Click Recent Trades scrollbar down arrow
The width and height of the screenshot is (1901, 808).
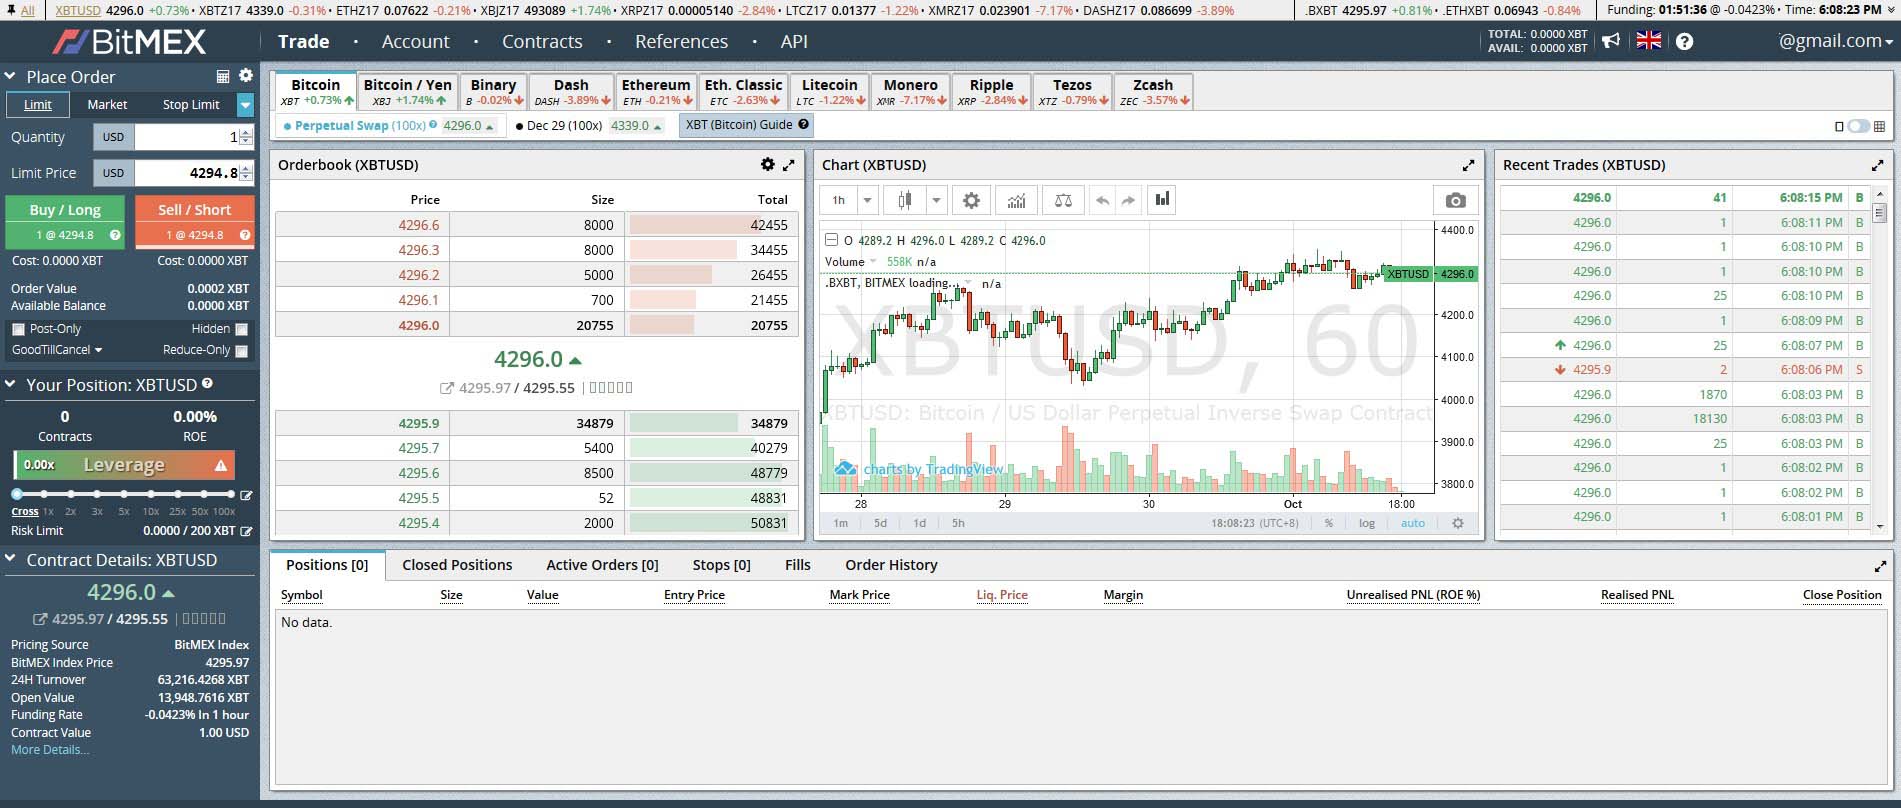coord(1880,525)
